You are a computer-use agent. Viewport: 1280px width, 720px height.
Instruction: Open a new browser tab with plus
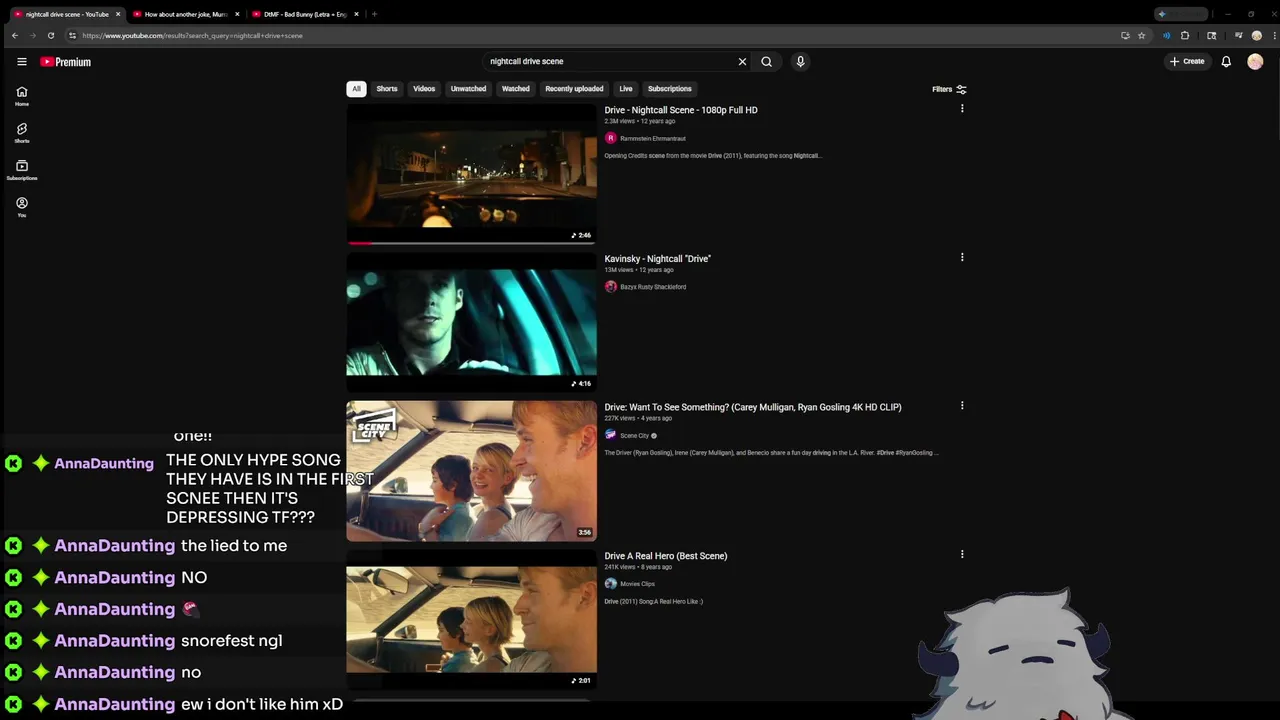(x=374, y=14)
